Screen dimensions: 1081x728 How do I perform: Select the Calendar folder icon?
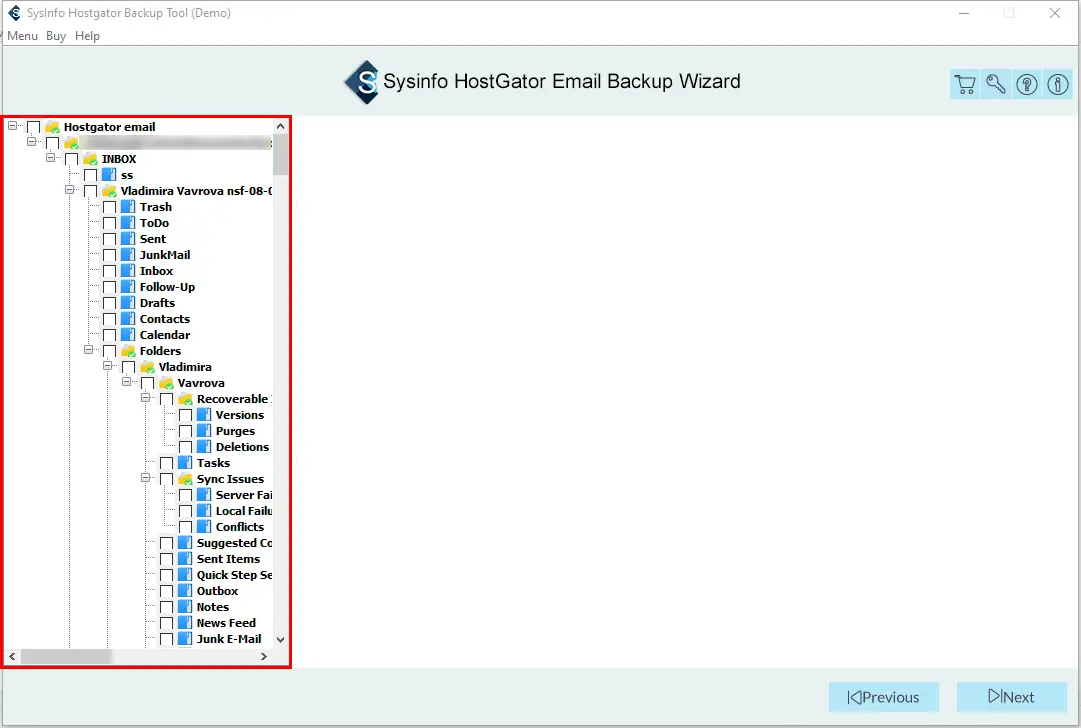(x=128, y=335)
